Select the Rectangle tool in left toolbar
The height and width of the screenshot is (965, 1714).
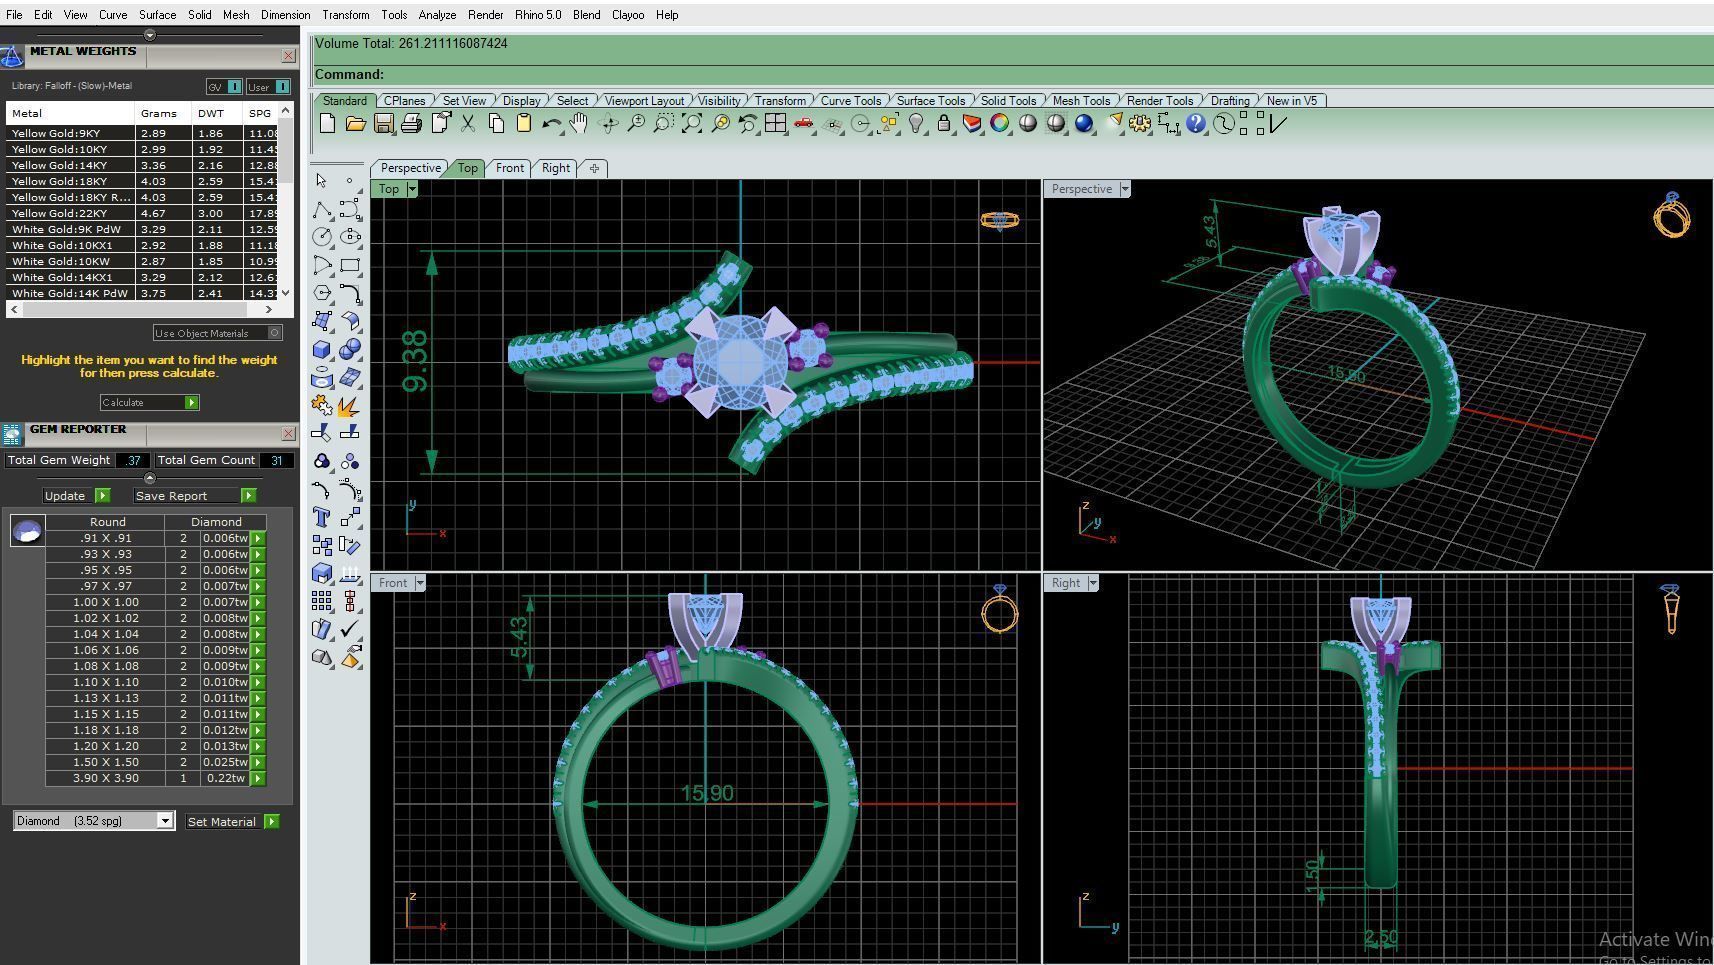[x=350, y=265]
